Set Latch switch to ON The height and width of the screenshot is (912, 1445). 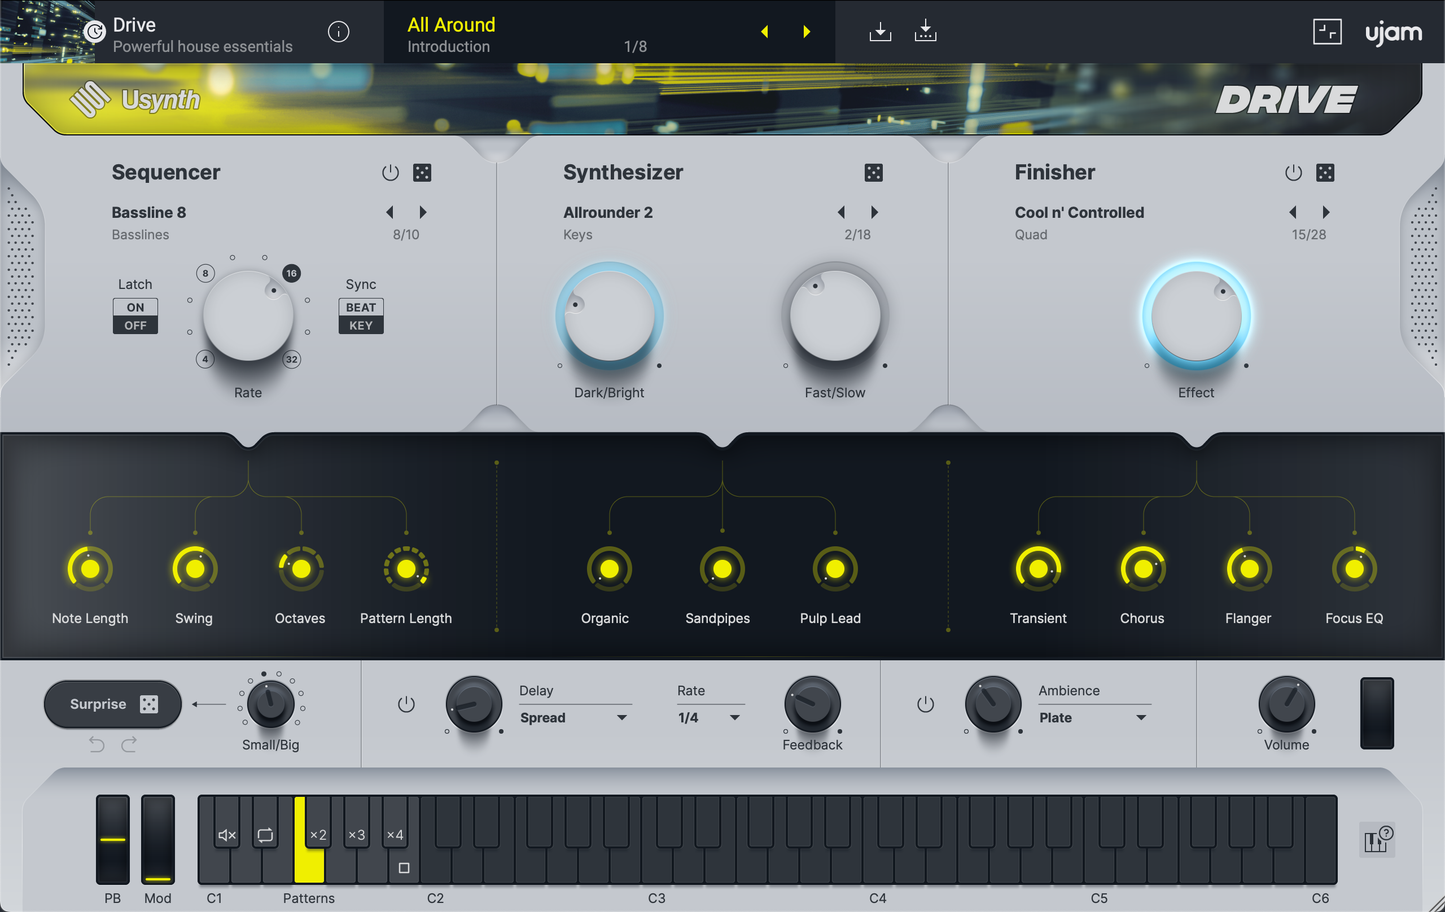tap(135, 307)
